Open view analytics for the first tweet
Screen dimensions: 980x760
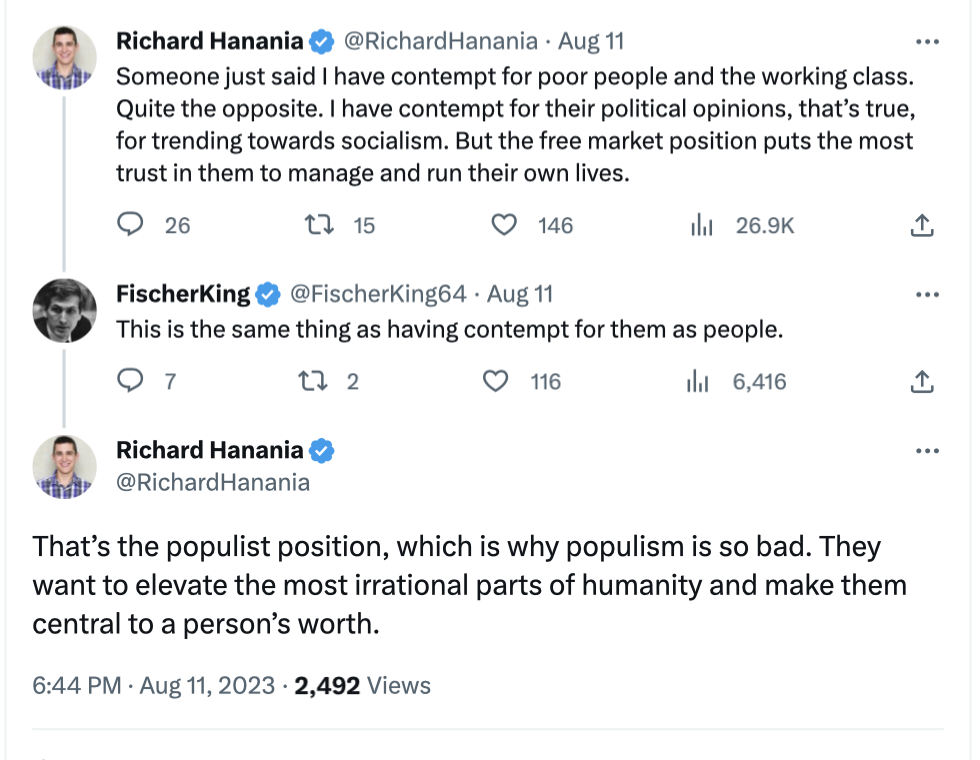pos(702,225)
